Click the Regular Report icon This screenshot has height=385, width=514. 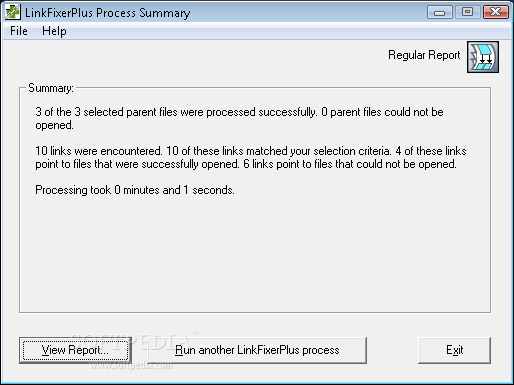pyautogui.click(x=483, y=57)
